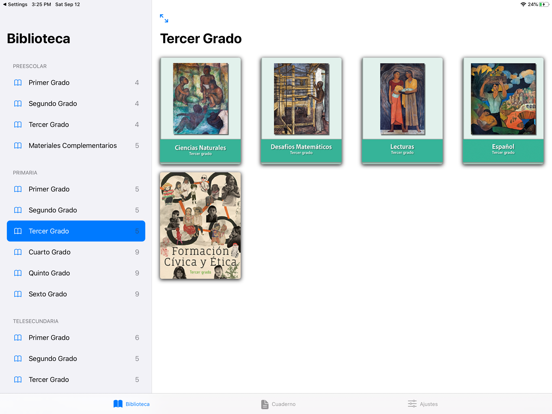Toggle fullscreen with the expand arrows icon
Image resolution: width=552 pixels, height=414 pixels.
164,18
